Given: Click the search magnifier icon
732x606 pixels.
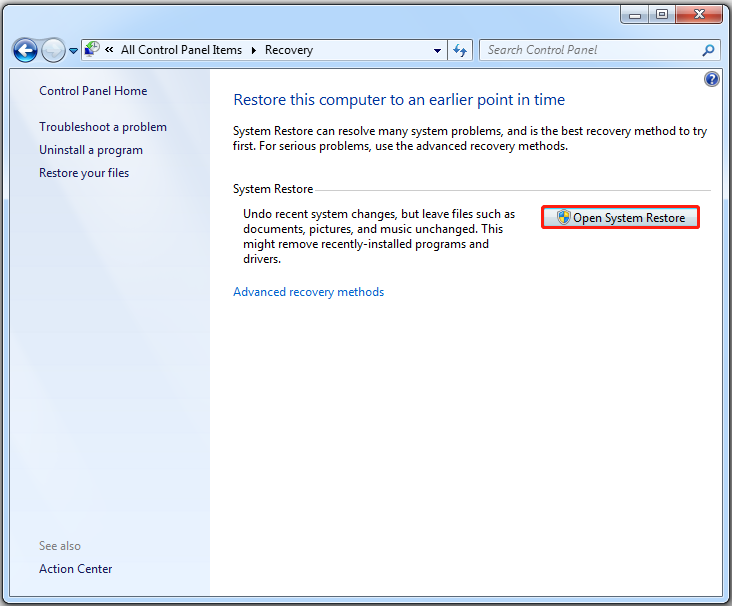Looking at the screenshot, I should click(x=708, y=50).
